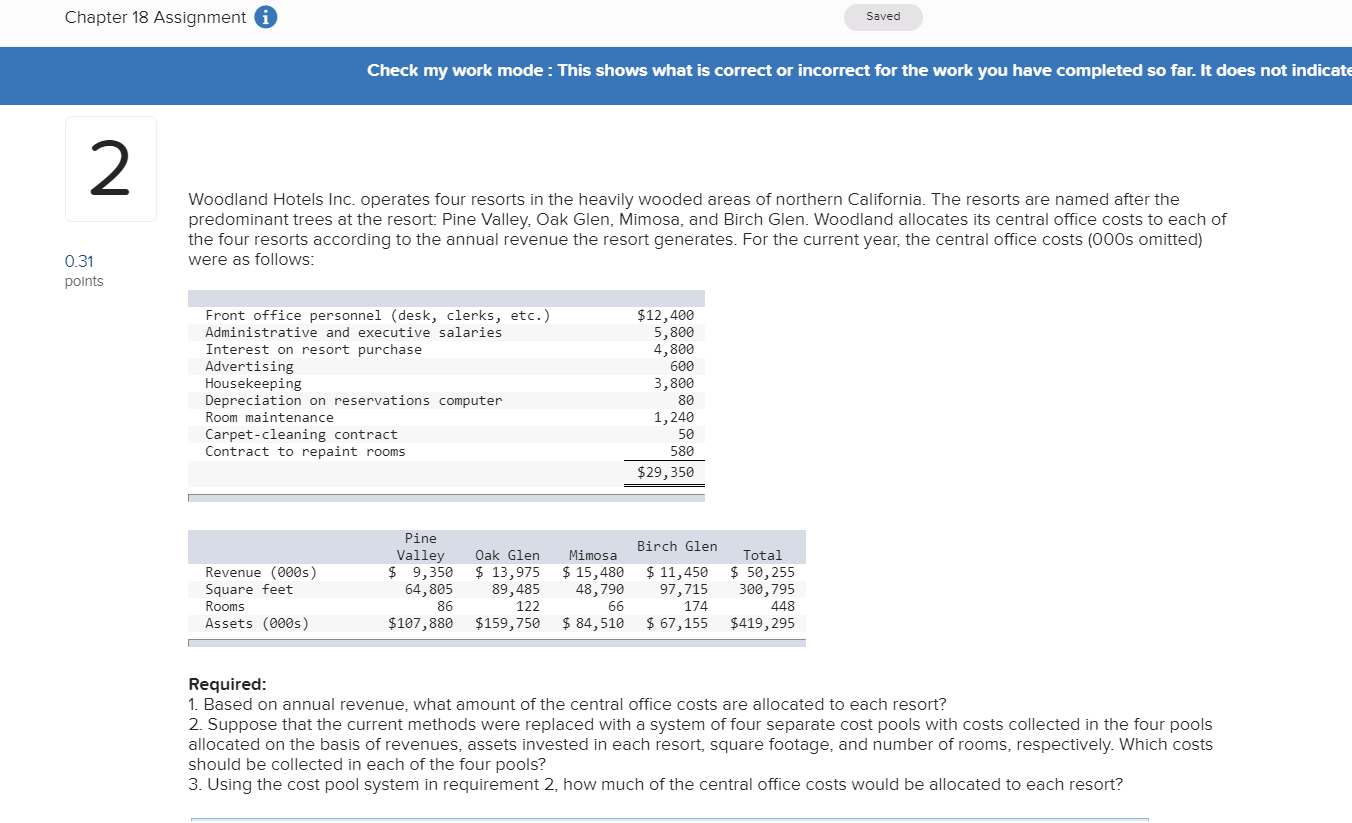Viewport: 1352px width, 823px height.
Task: Click Pine Valley assets $107,880
Action: (x=421, y=623)
